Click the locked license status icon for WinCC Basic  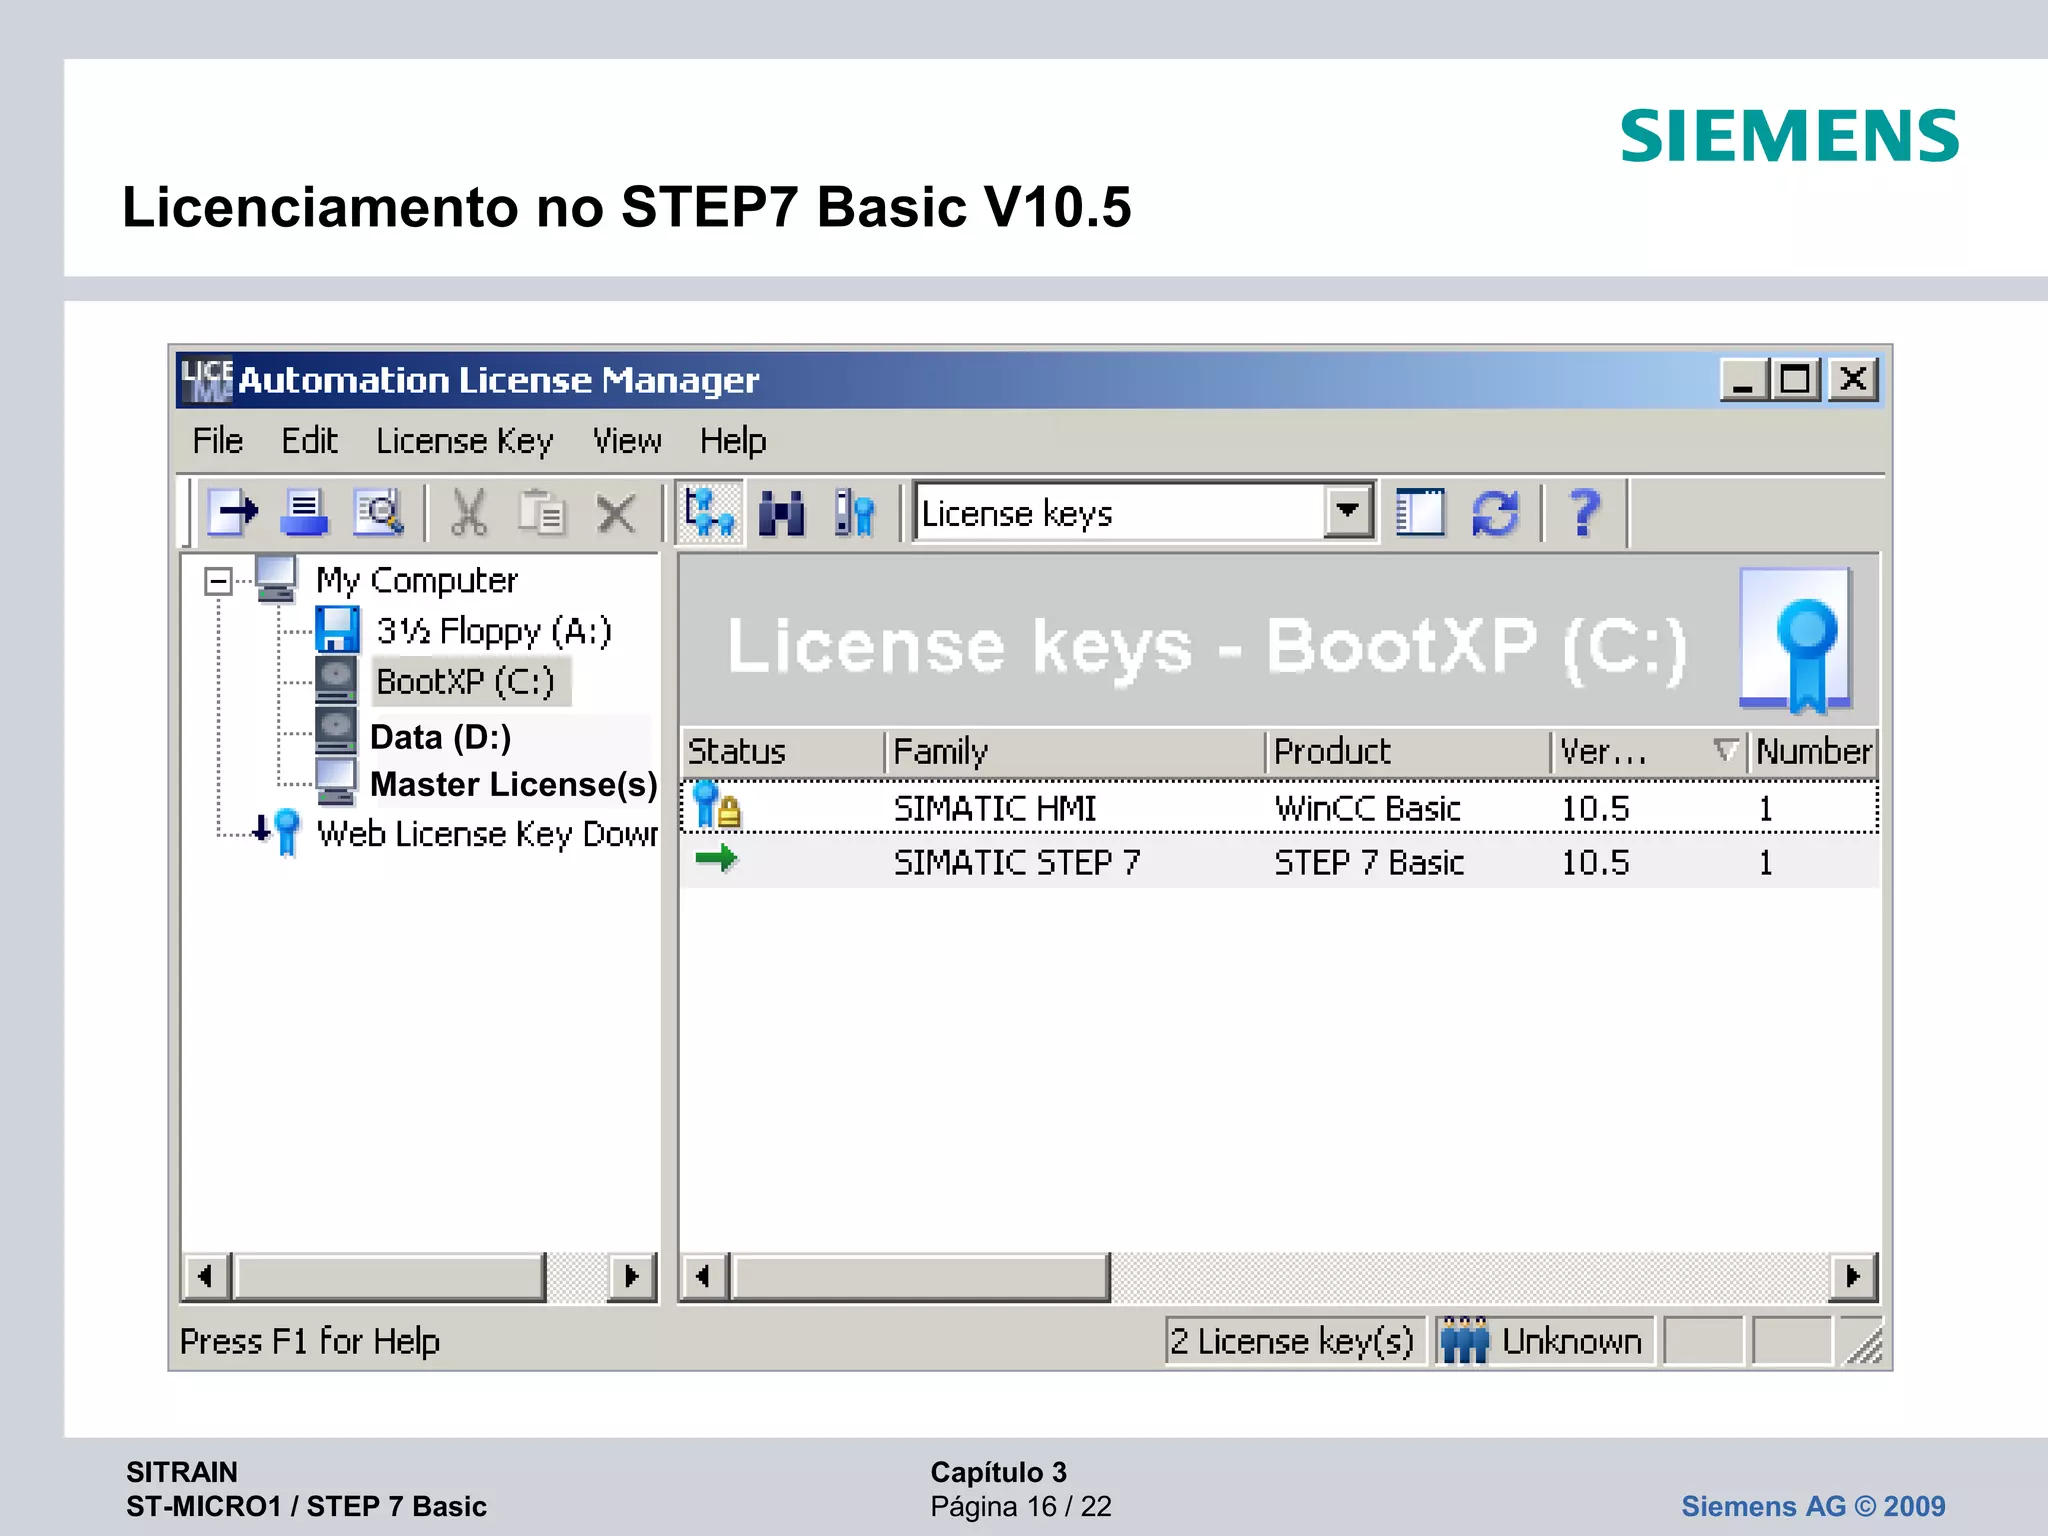point(717,806)
